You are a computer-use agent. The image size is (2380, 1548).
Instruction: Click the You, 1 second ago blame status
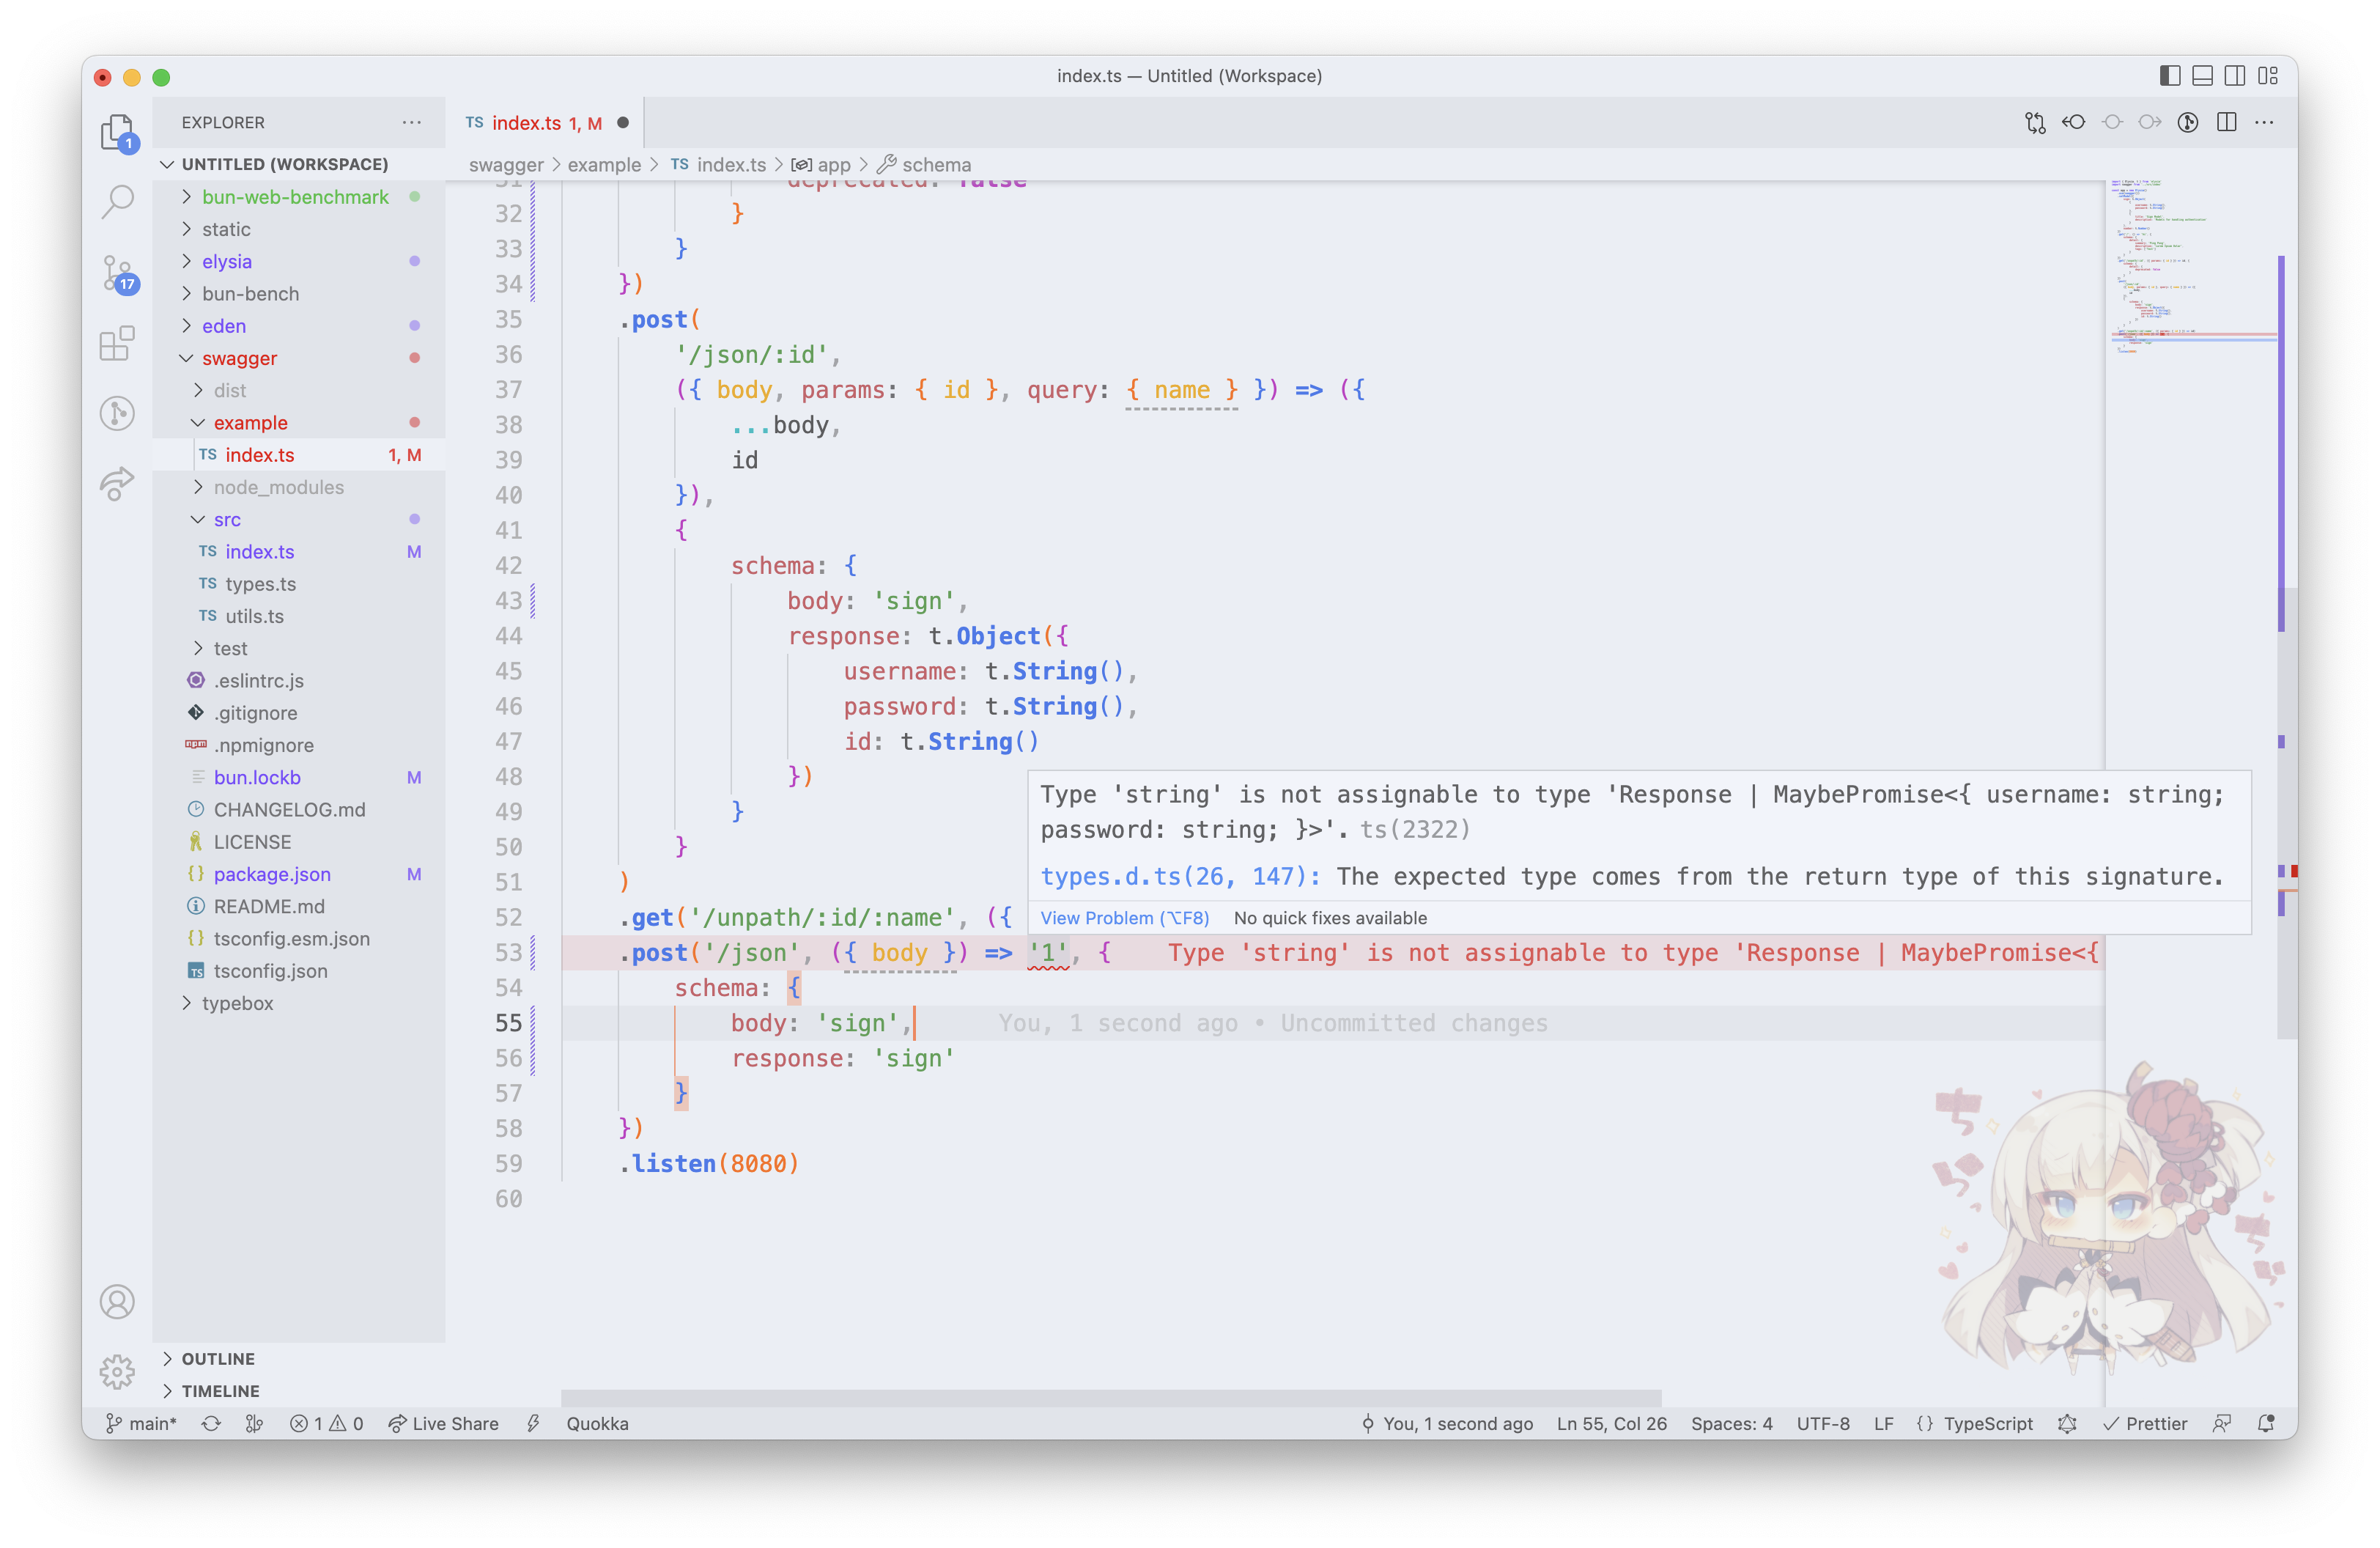pyautogui.click(x=1447, y=1423)
